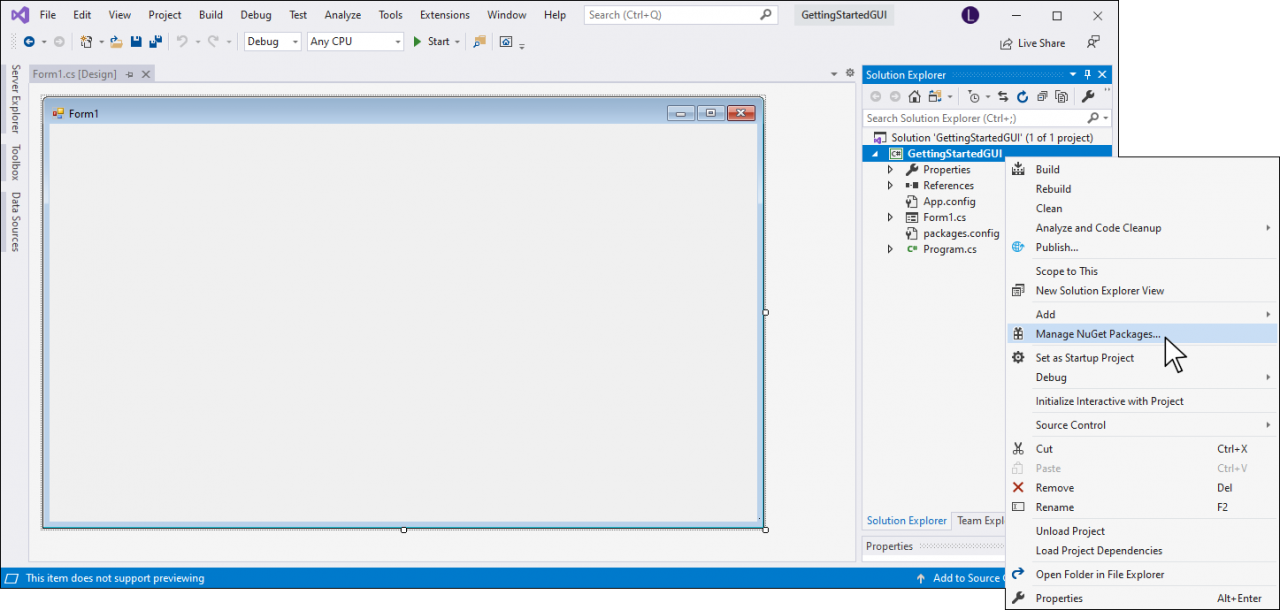The image size is (1280, 610).
Task: Open the Any CPU platform dropdown
Action: coord(355,42)
